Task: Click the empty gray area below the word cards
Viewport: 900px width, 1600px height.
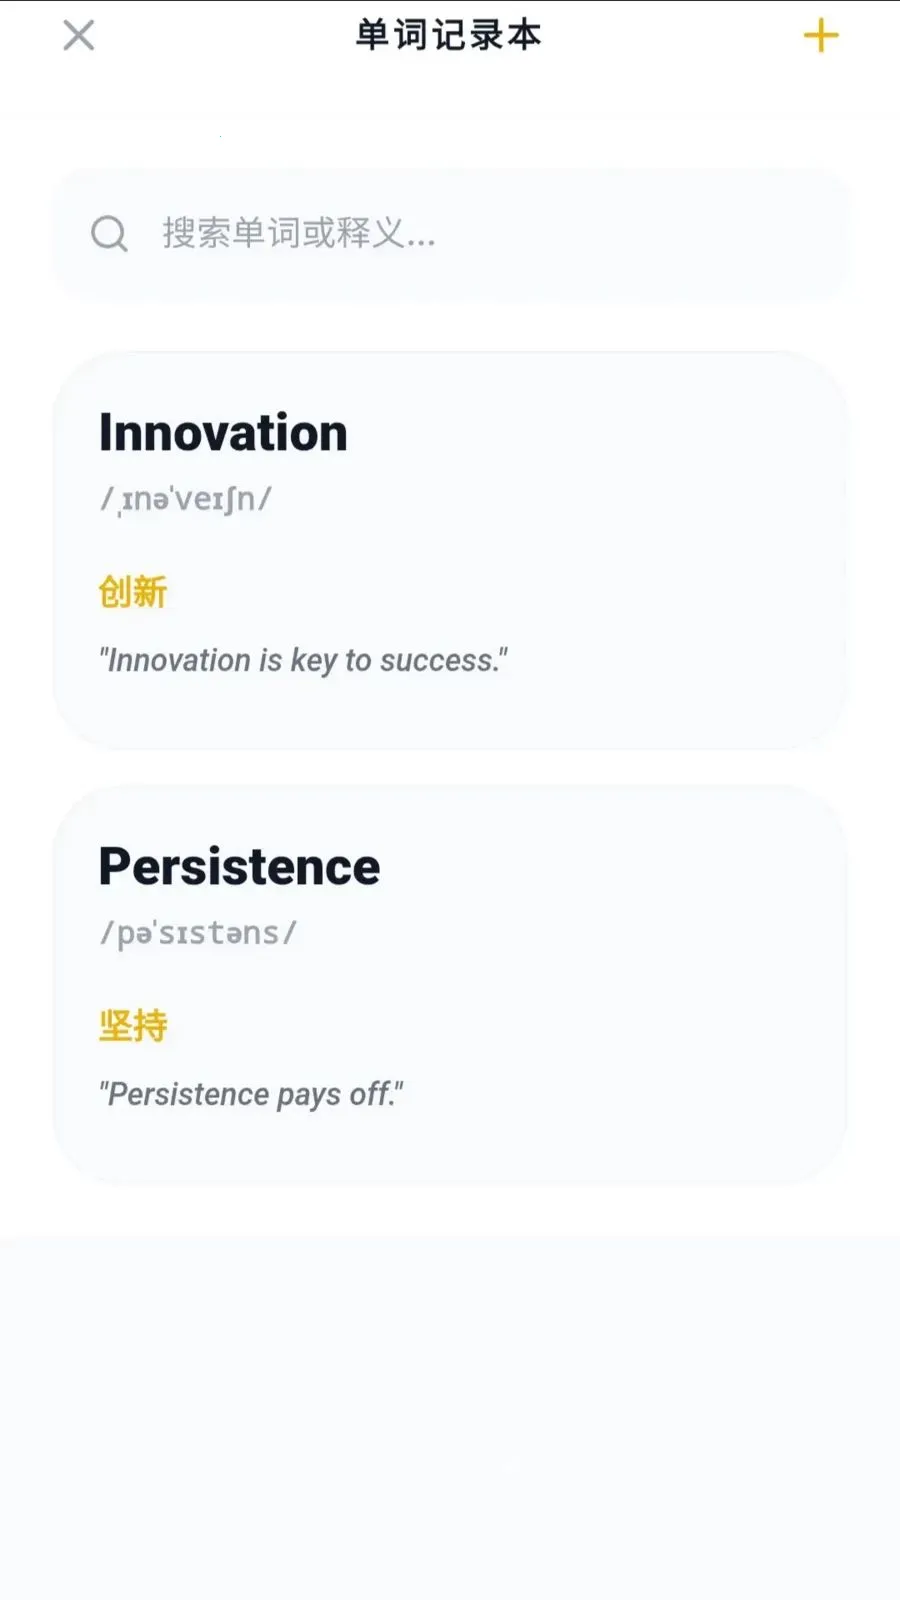Action: coord(450,1415)
